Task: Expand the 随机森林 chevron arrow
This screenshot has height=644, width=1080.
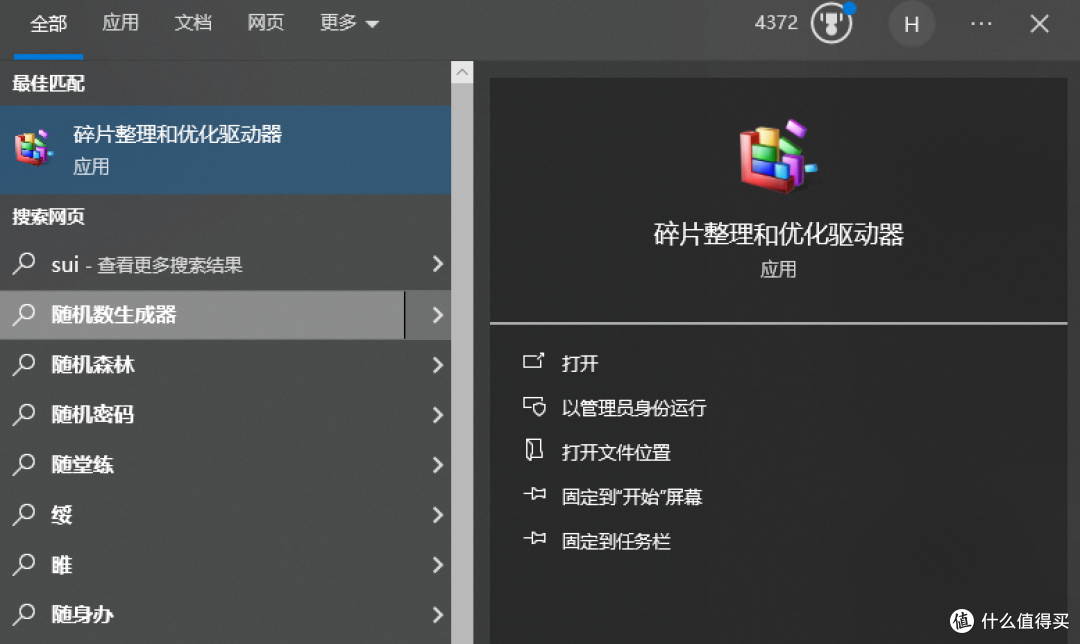Action: coord(437,365)
